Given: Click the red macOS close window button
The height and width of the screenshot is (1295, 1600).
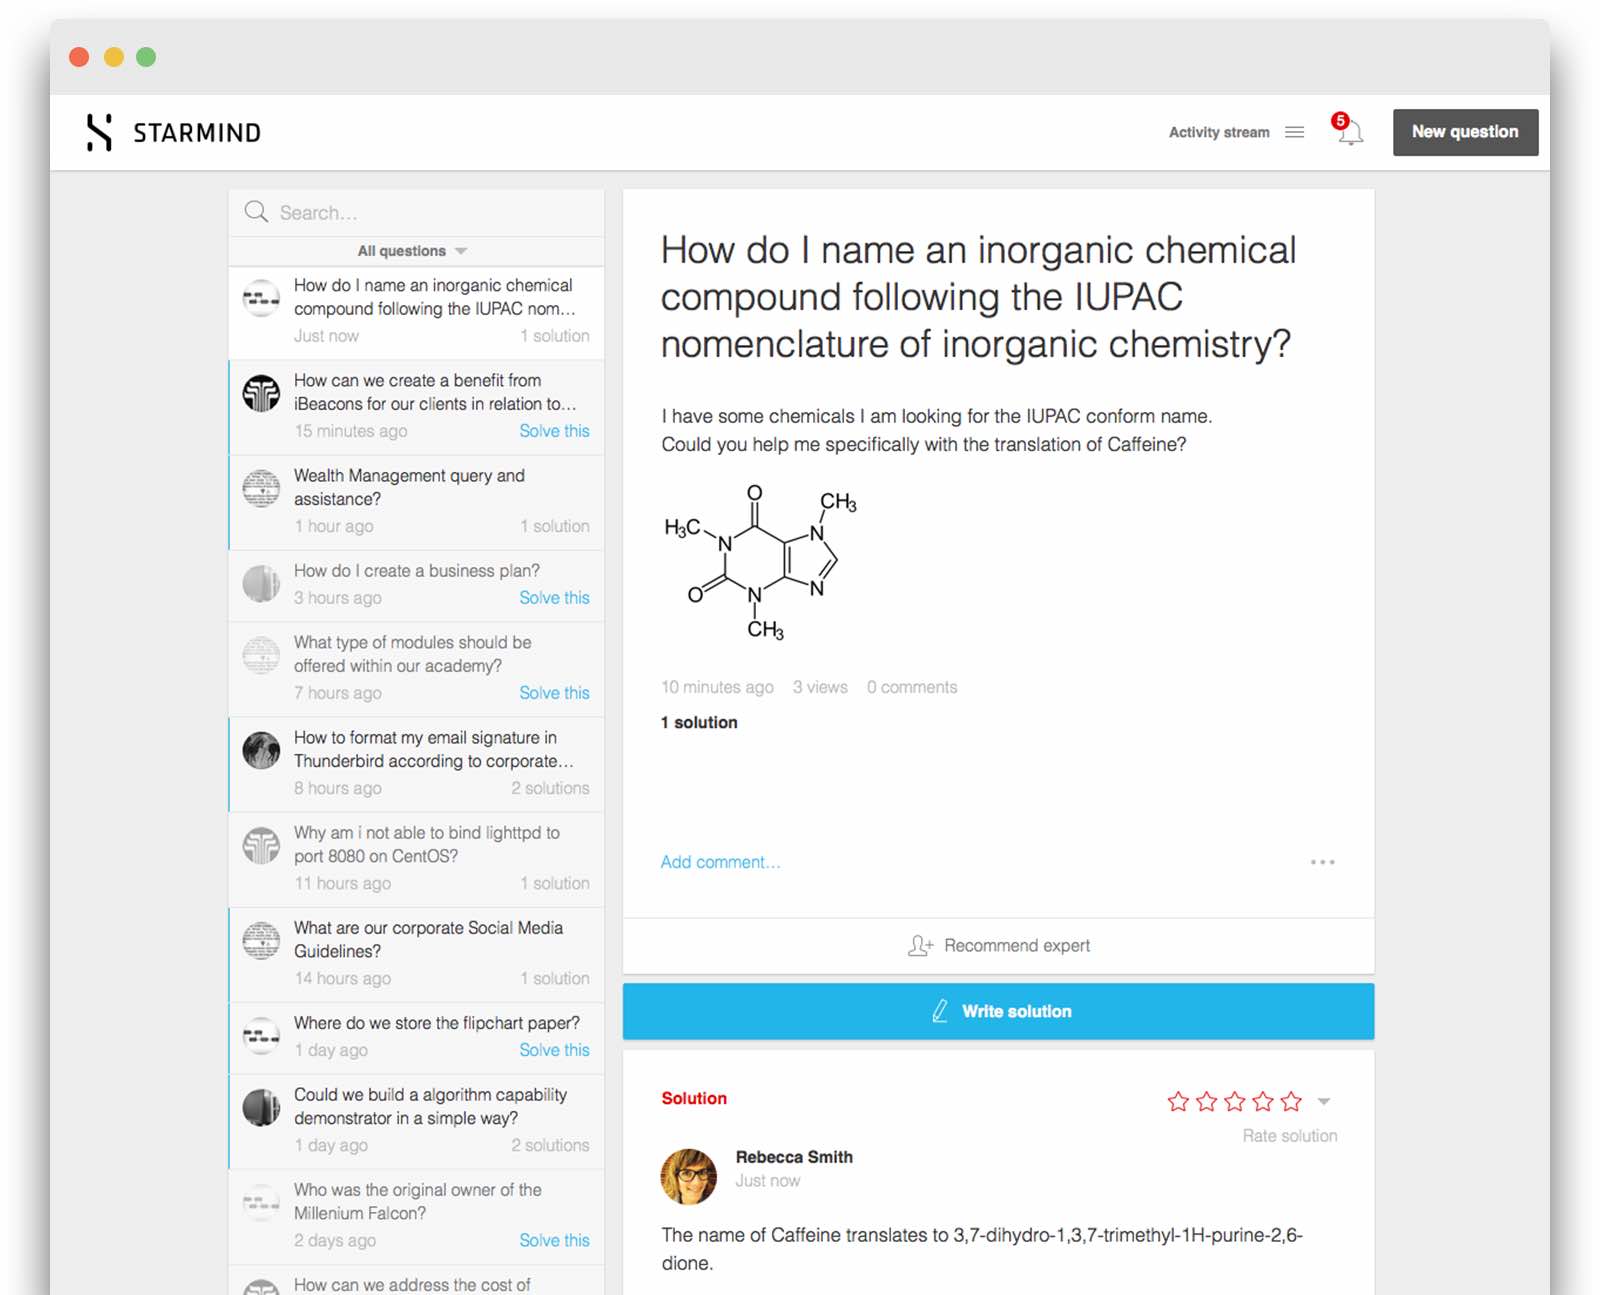Looking at the screenshot, I should (x=79, y=57).
